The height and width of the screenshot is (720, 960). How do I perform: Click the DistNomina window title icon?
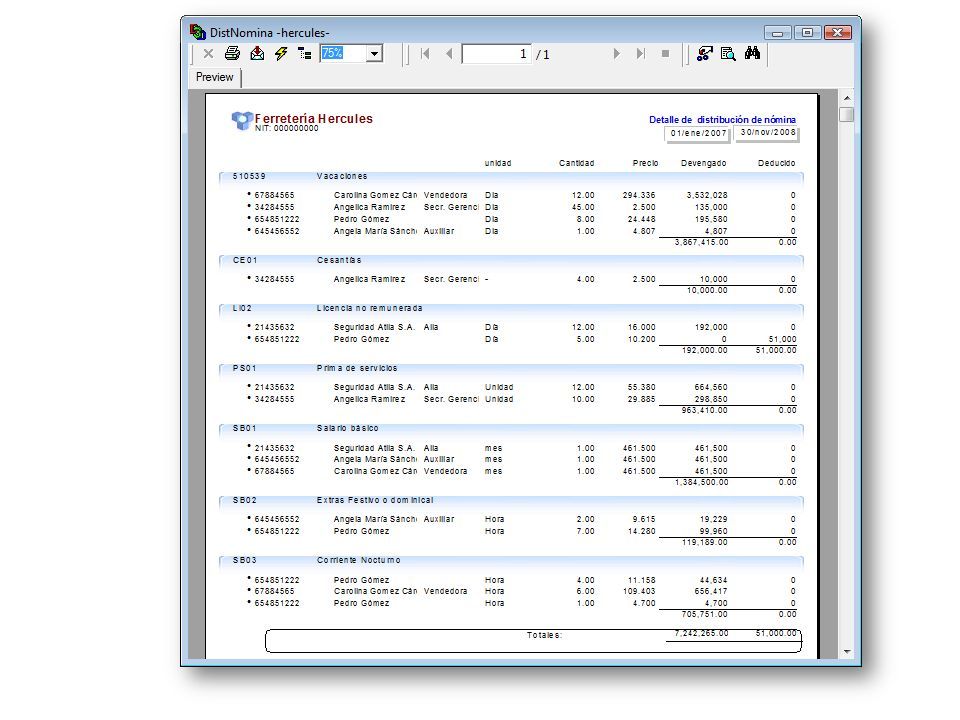[197, 32]
